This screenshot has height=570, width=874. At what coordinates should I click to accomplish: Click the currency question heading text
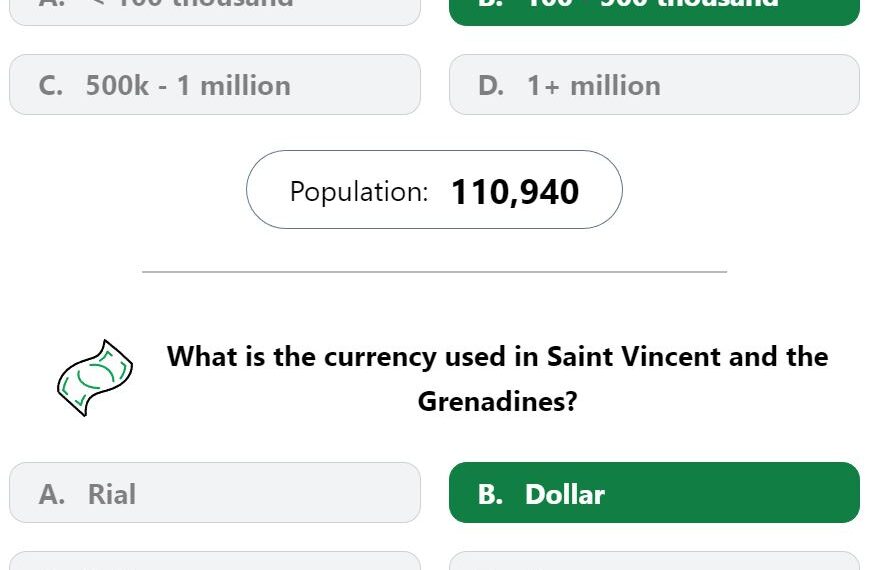[x=497, y=379]
